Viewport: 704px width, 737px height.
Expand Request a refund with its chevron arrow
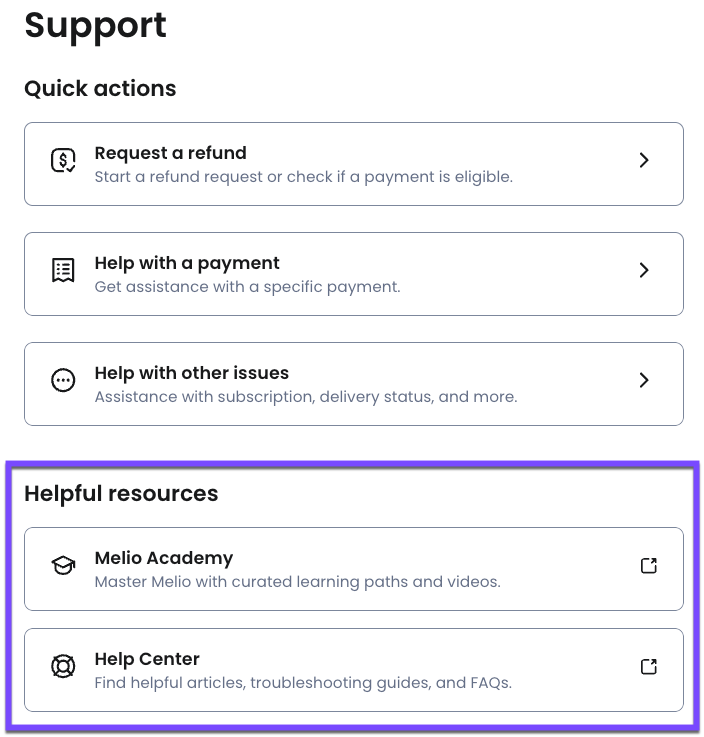[x=644, y=160]
